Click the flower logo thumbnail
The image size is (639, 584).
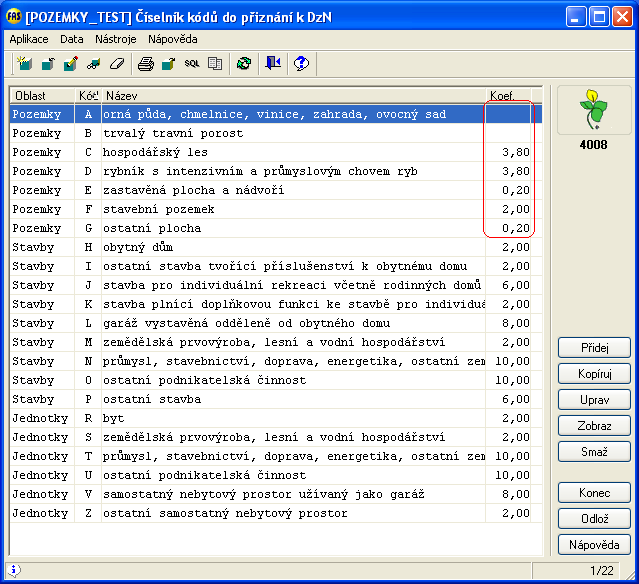tap(594, 112)
